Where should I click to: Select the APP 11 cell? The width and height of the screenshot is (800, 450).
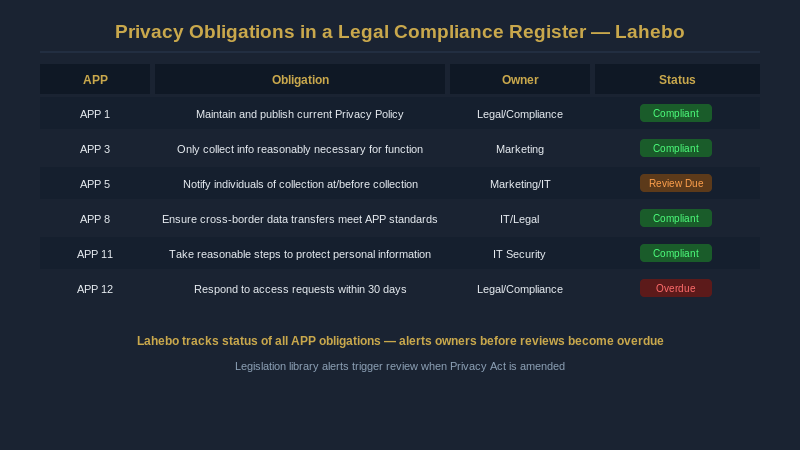point(95,254)
